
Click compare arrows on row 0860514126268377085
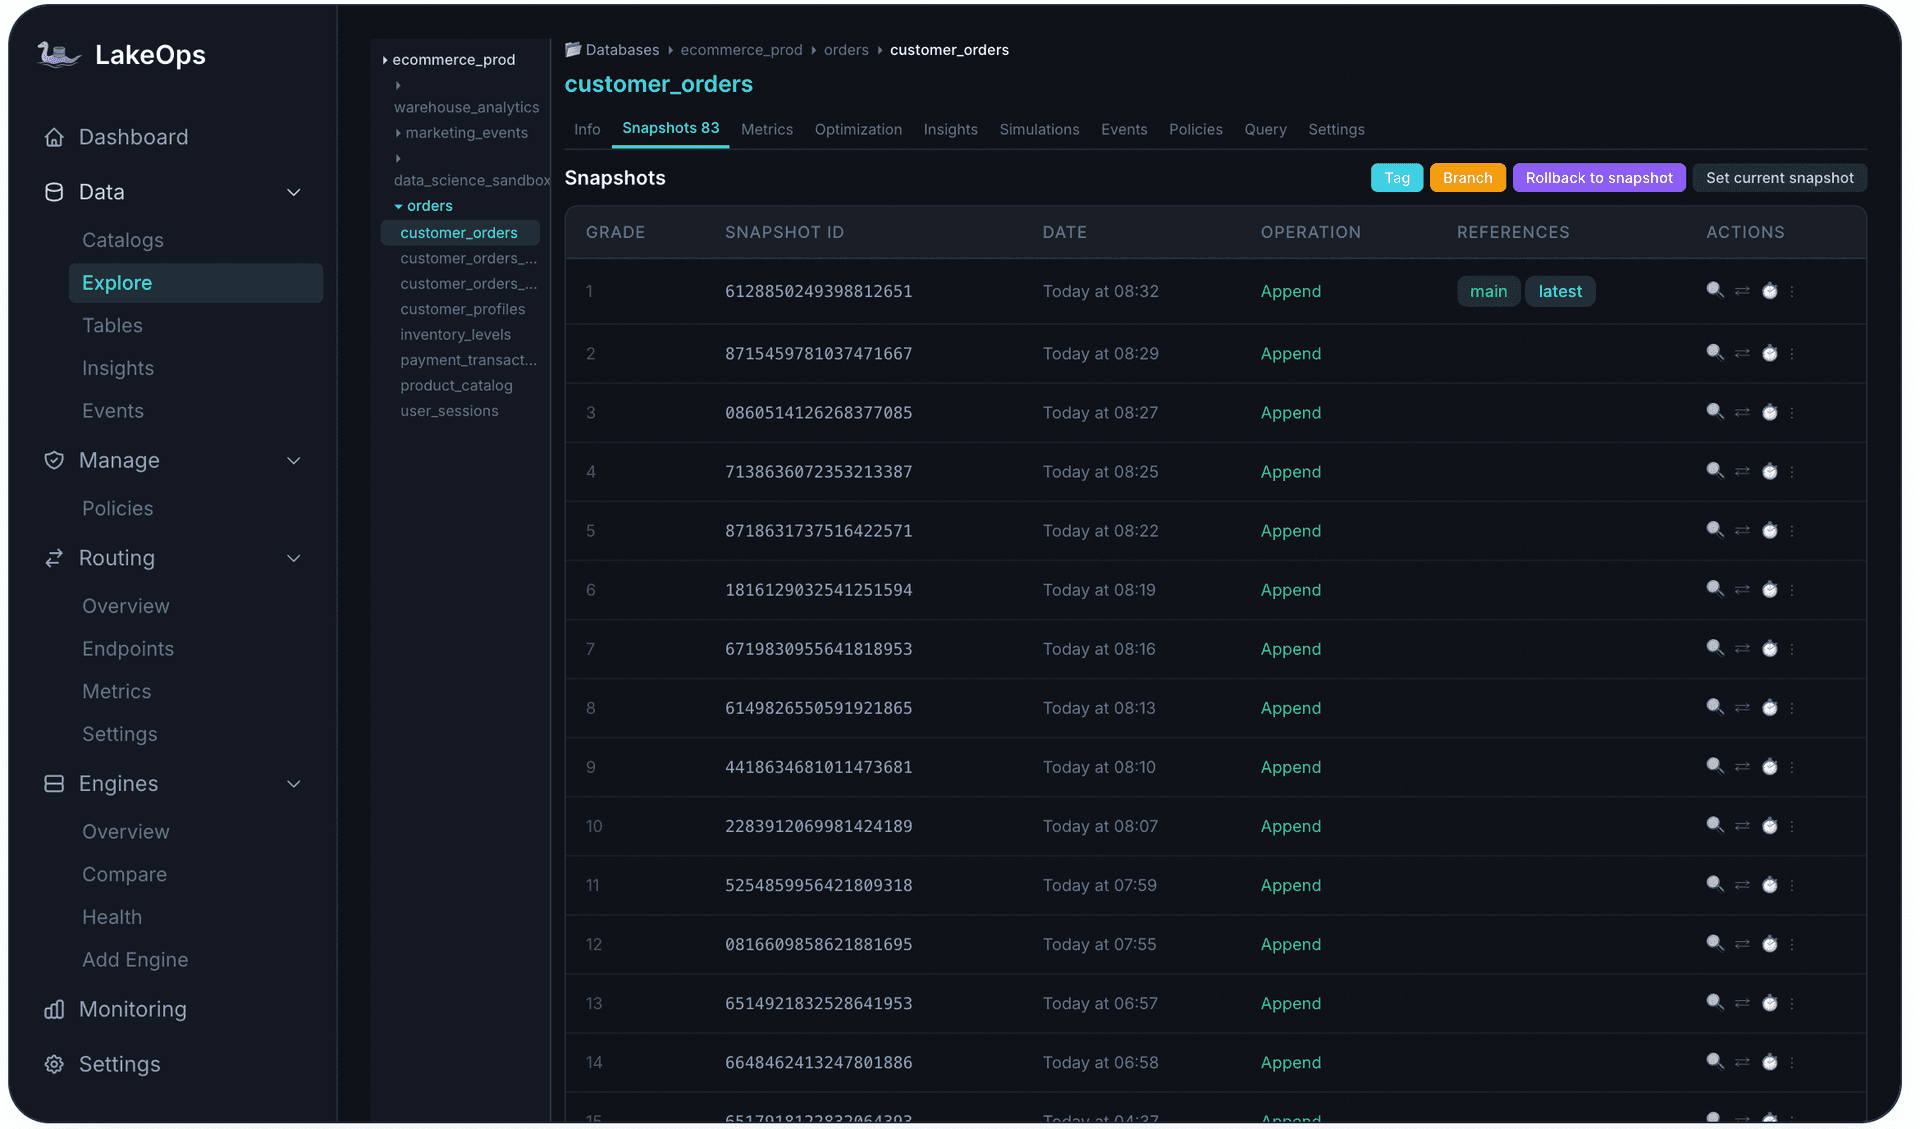1742,412
